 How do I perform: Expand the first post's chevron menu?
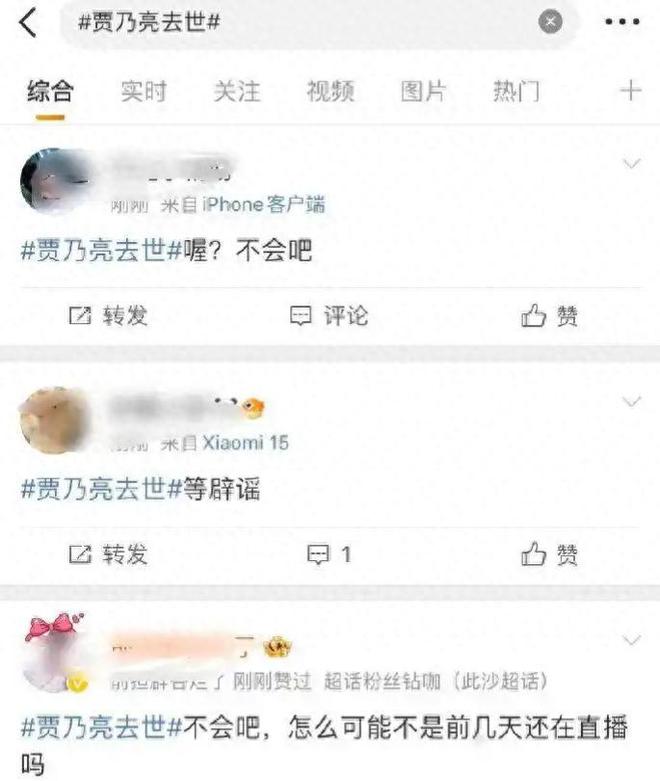pos(632,163)
